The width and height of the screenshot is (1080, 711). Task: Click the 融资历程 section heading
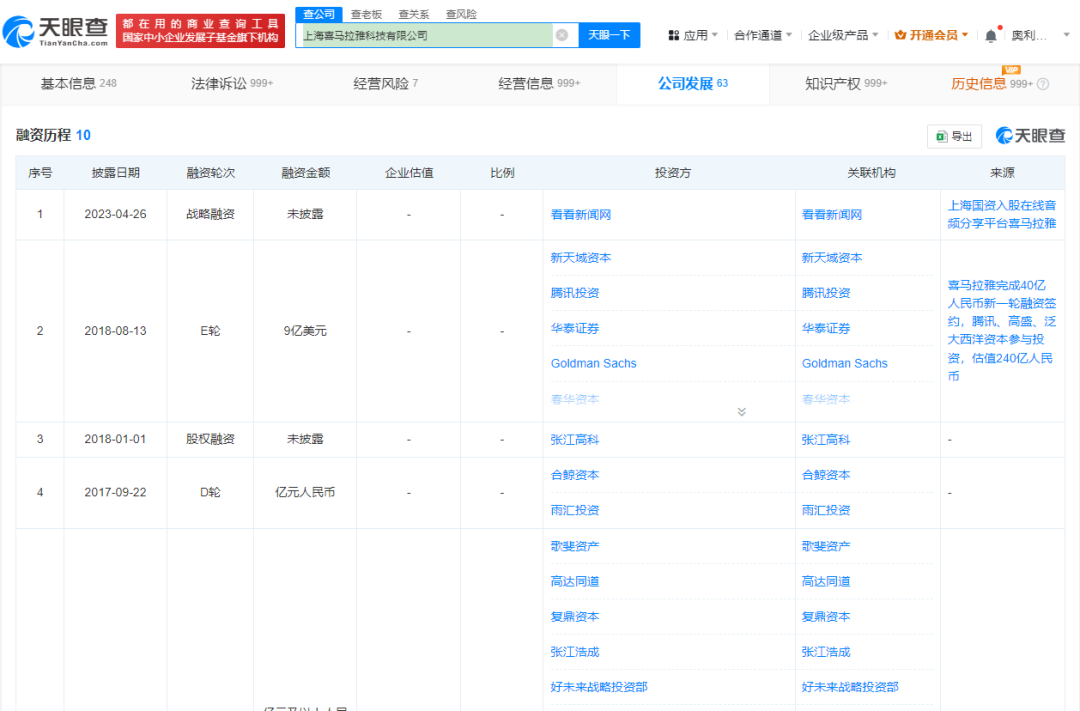pos(53,135)
